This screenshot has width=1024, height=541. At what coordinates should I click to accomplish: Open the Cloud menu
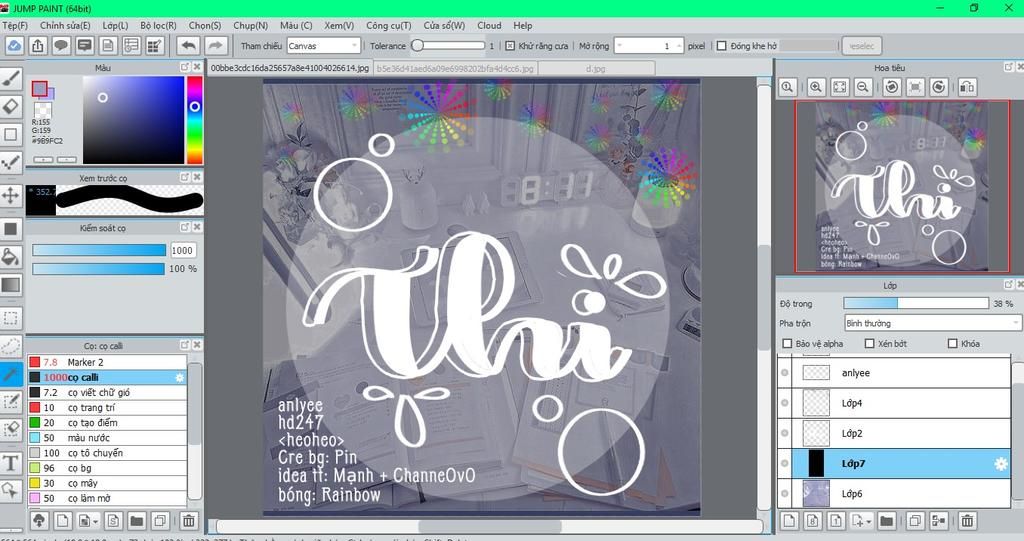[x=489, y=25]
